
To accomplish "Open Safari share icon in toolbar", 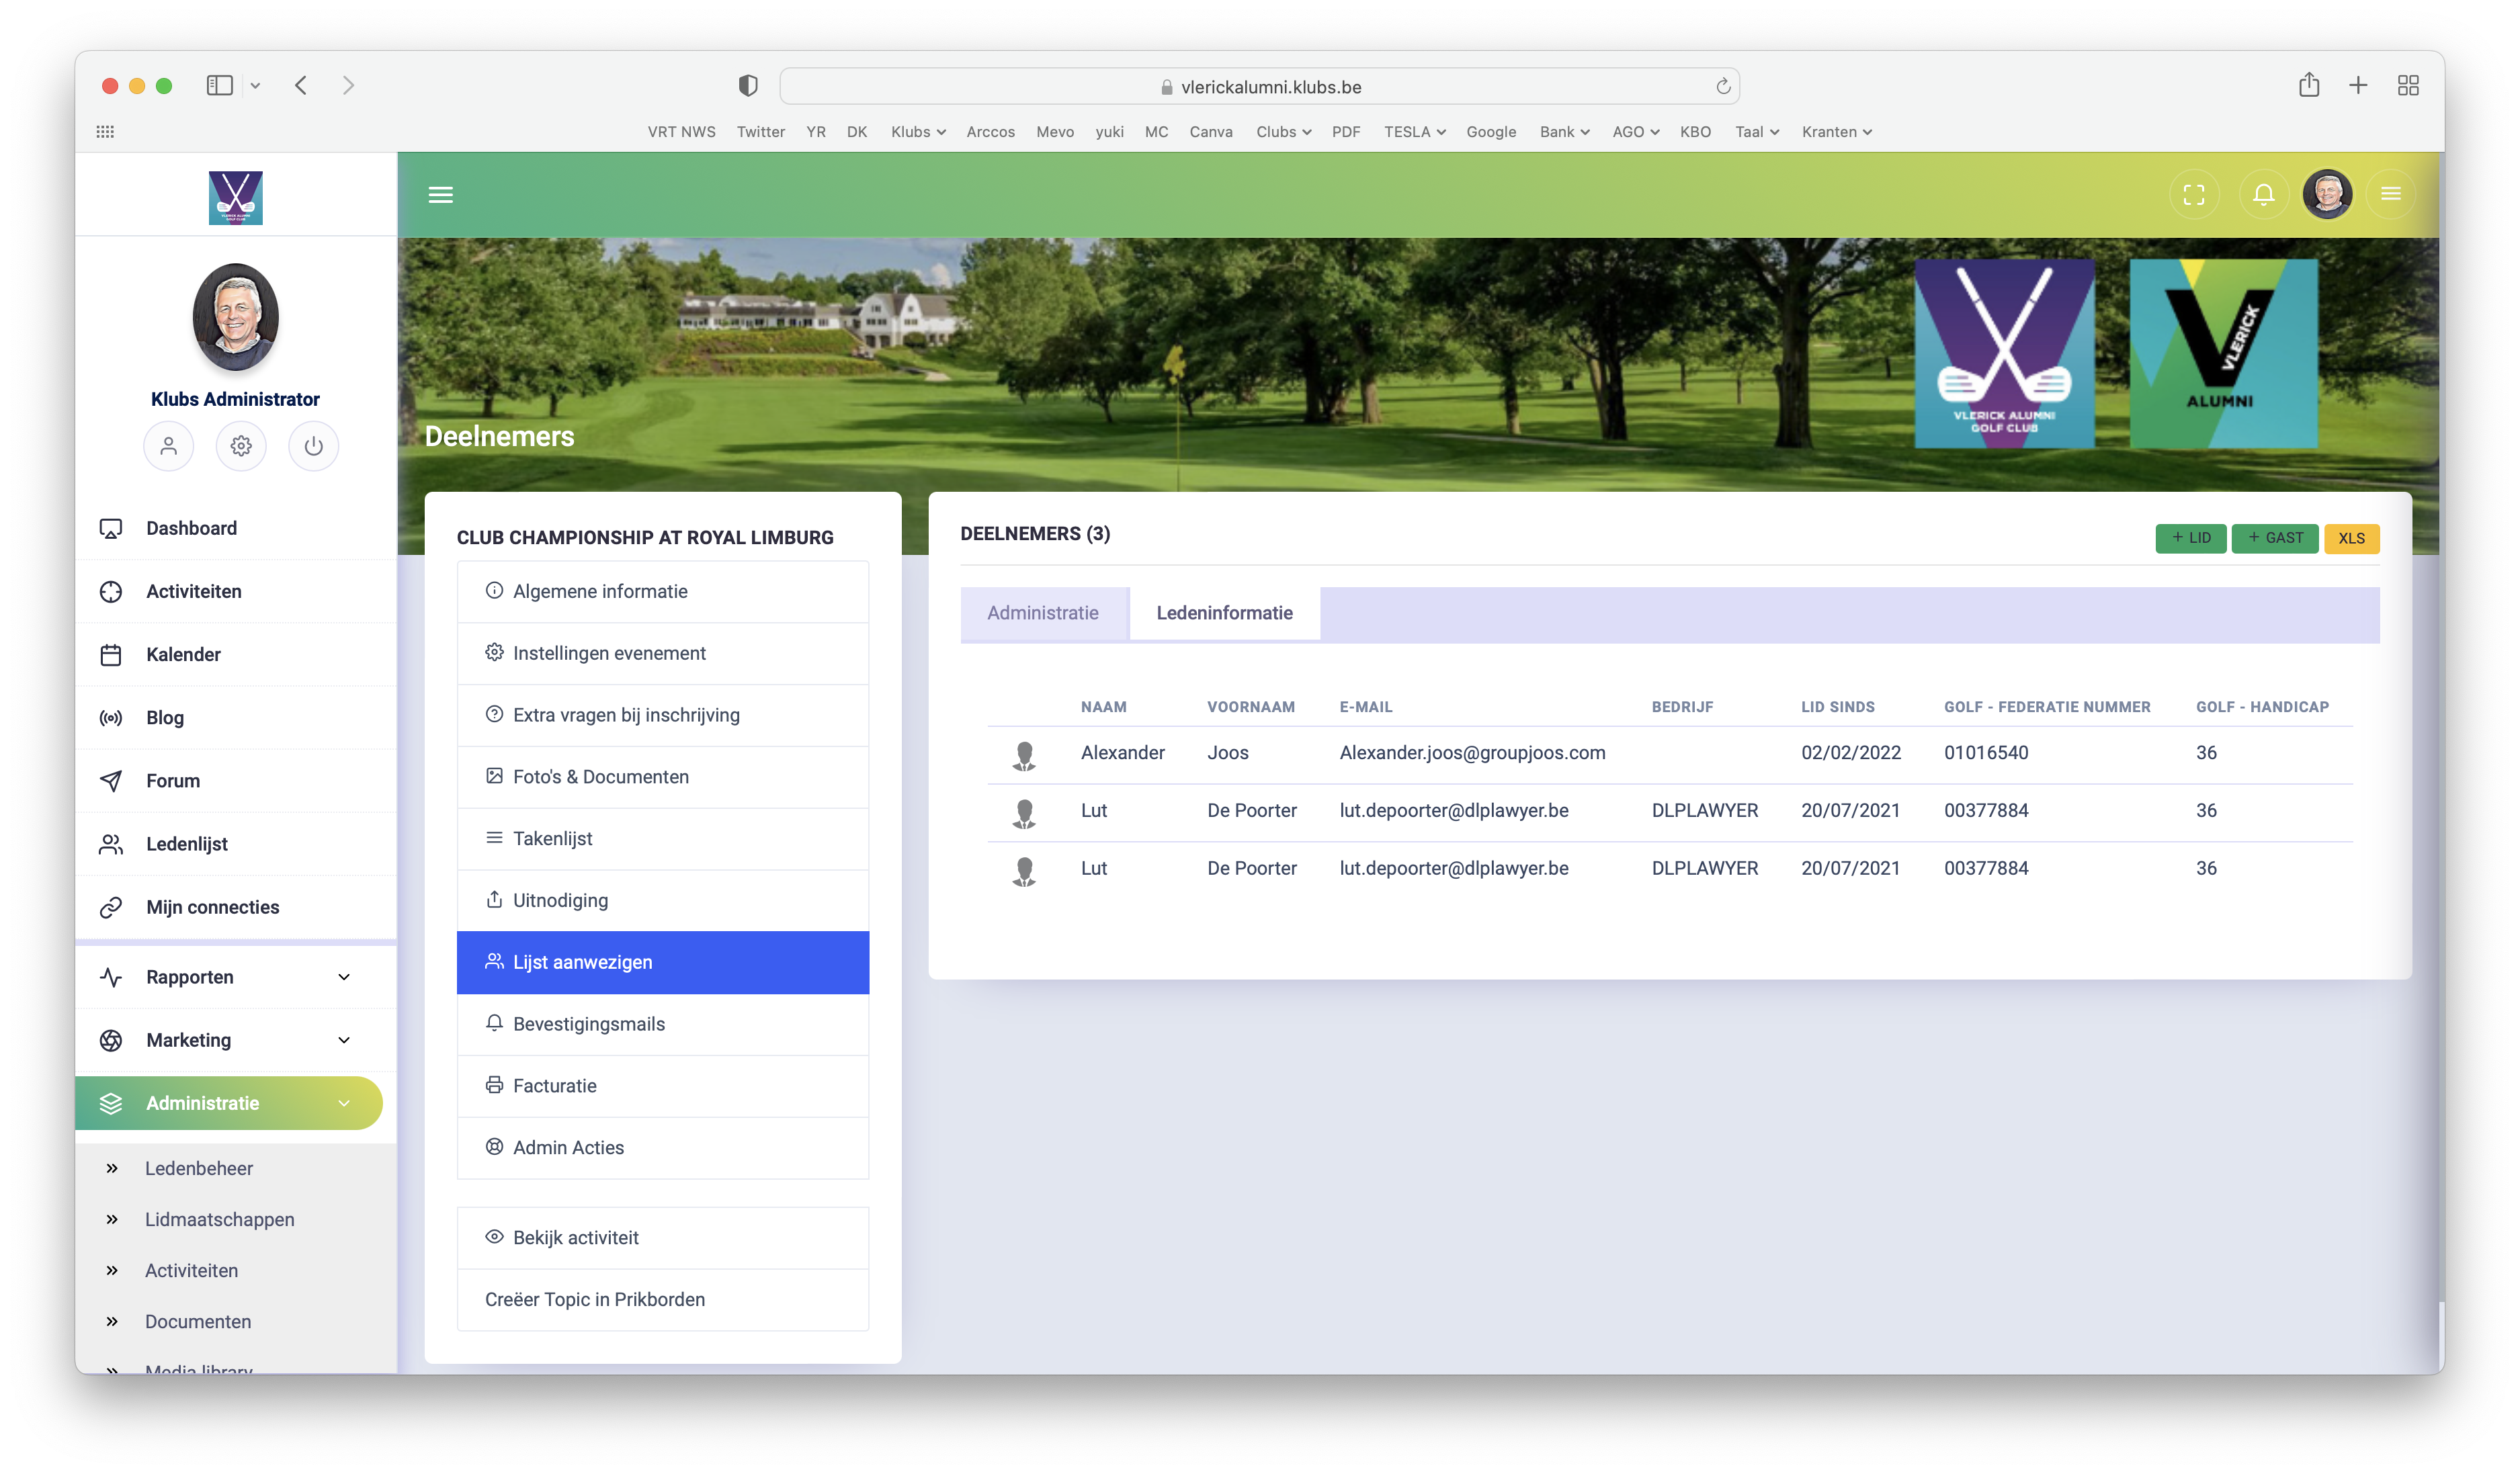I will click(2308, 86).
